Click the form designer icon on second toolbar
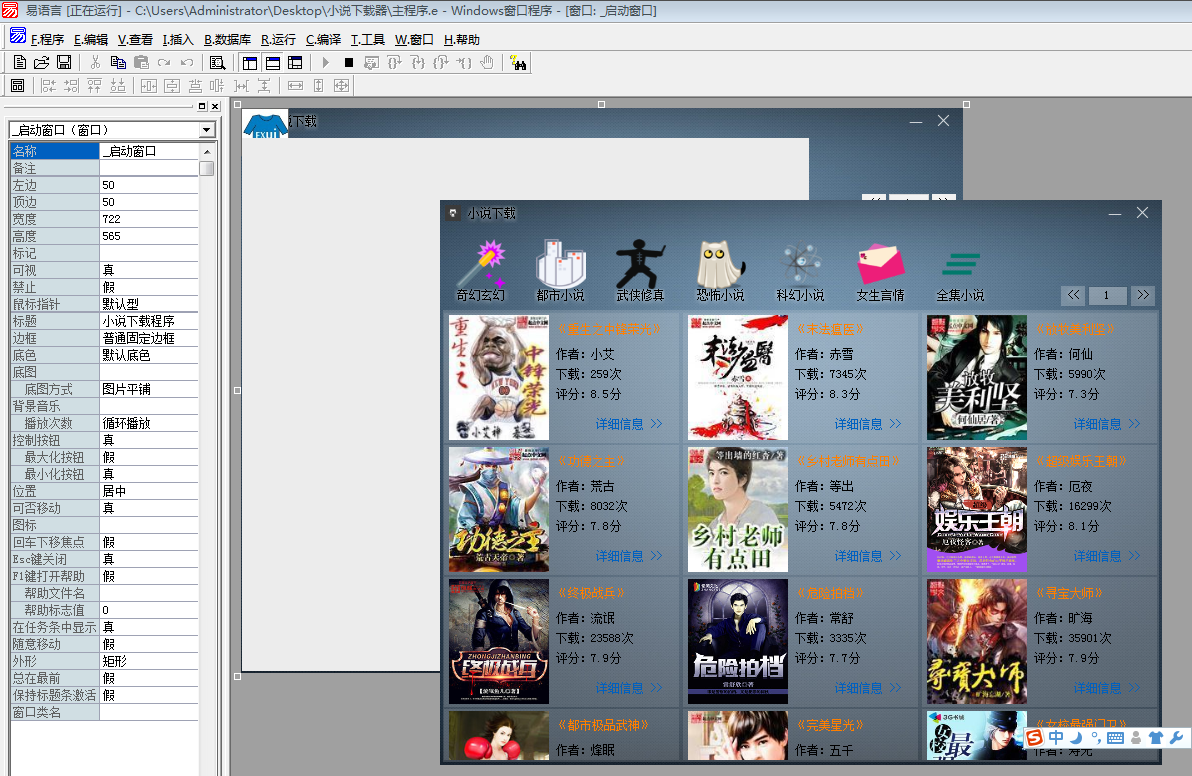 (x=17, y=86)
